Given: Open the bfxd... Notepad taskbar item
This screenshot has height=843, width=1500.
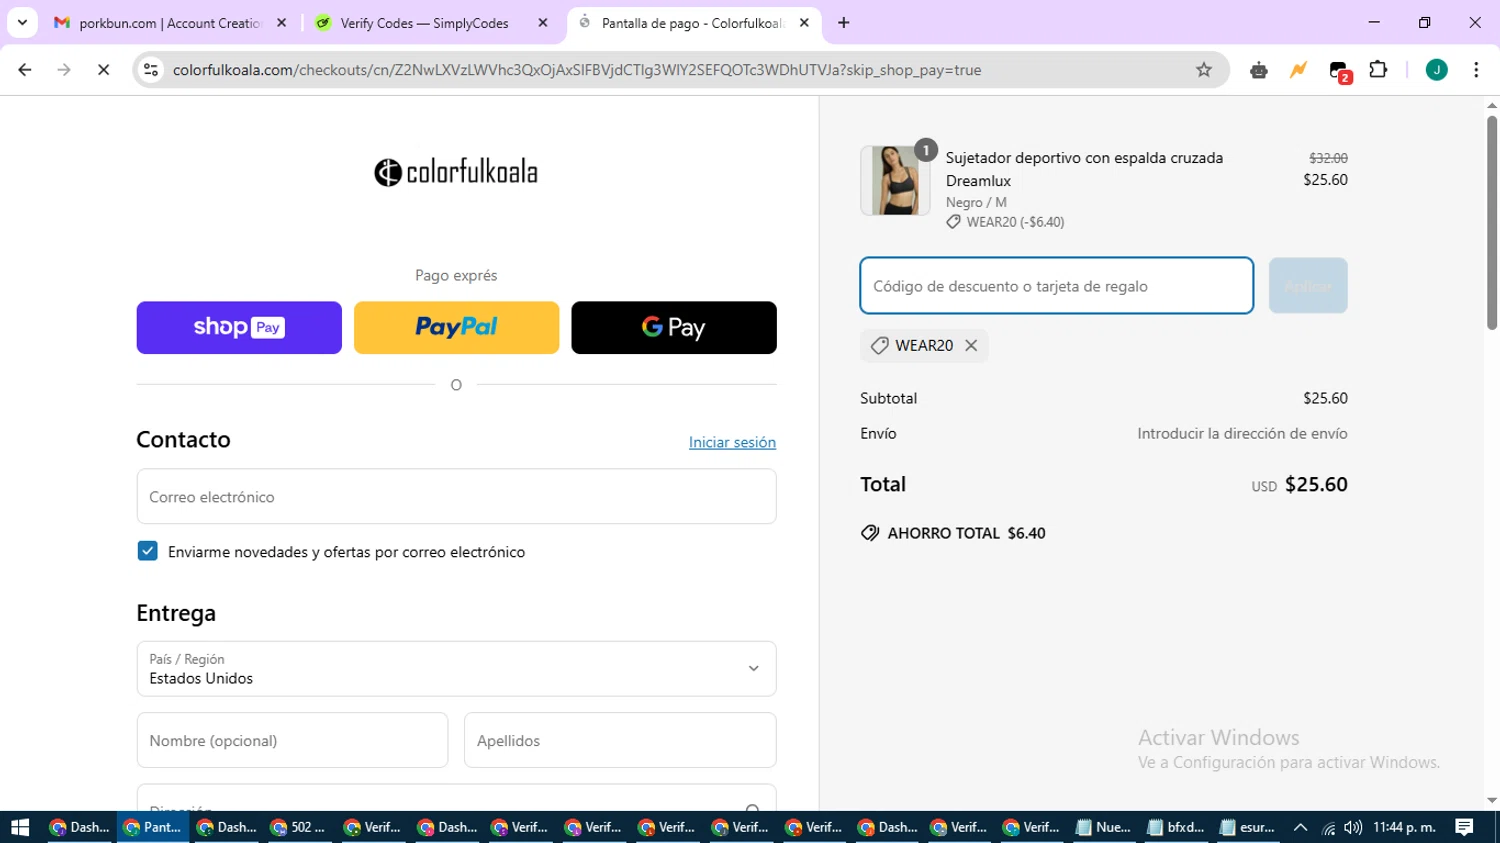Looking at the screenshot, I should click(1176, 827).
